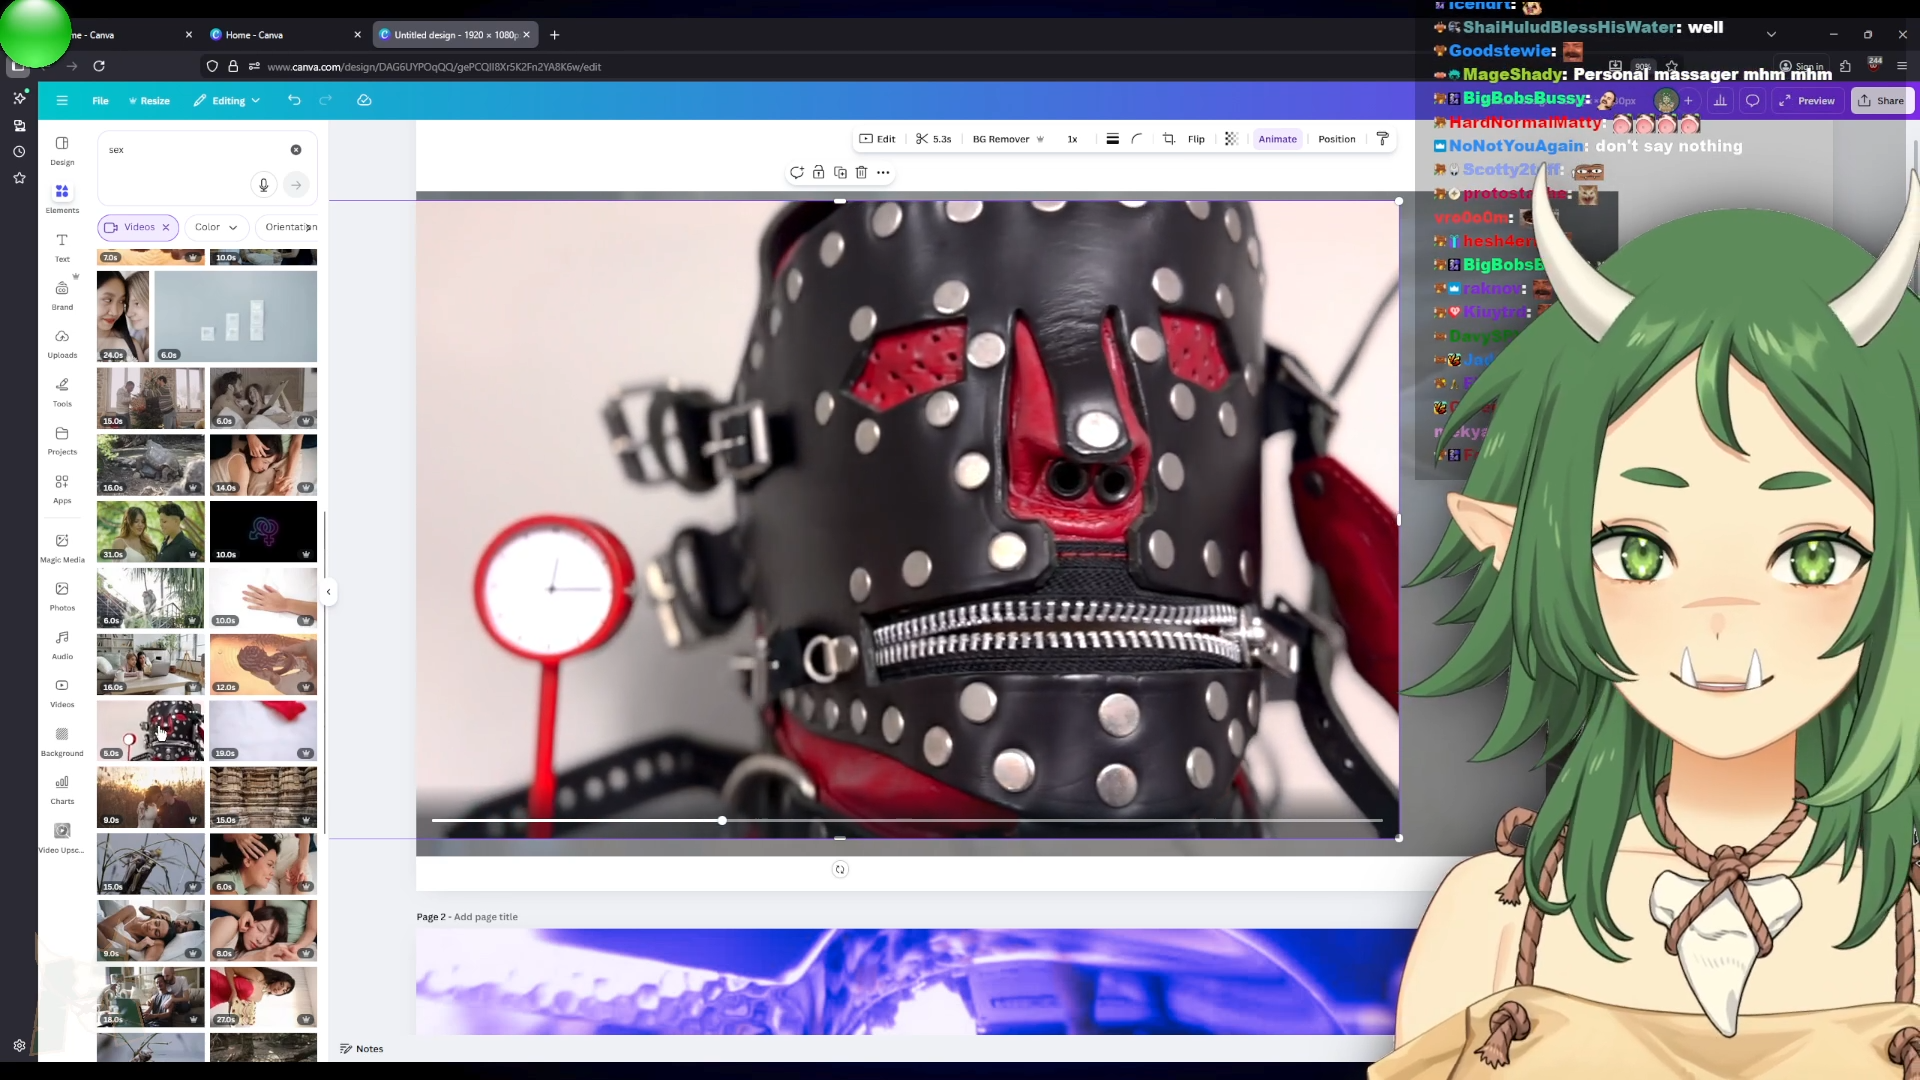Lock the selected element

(x=818, y=172)
